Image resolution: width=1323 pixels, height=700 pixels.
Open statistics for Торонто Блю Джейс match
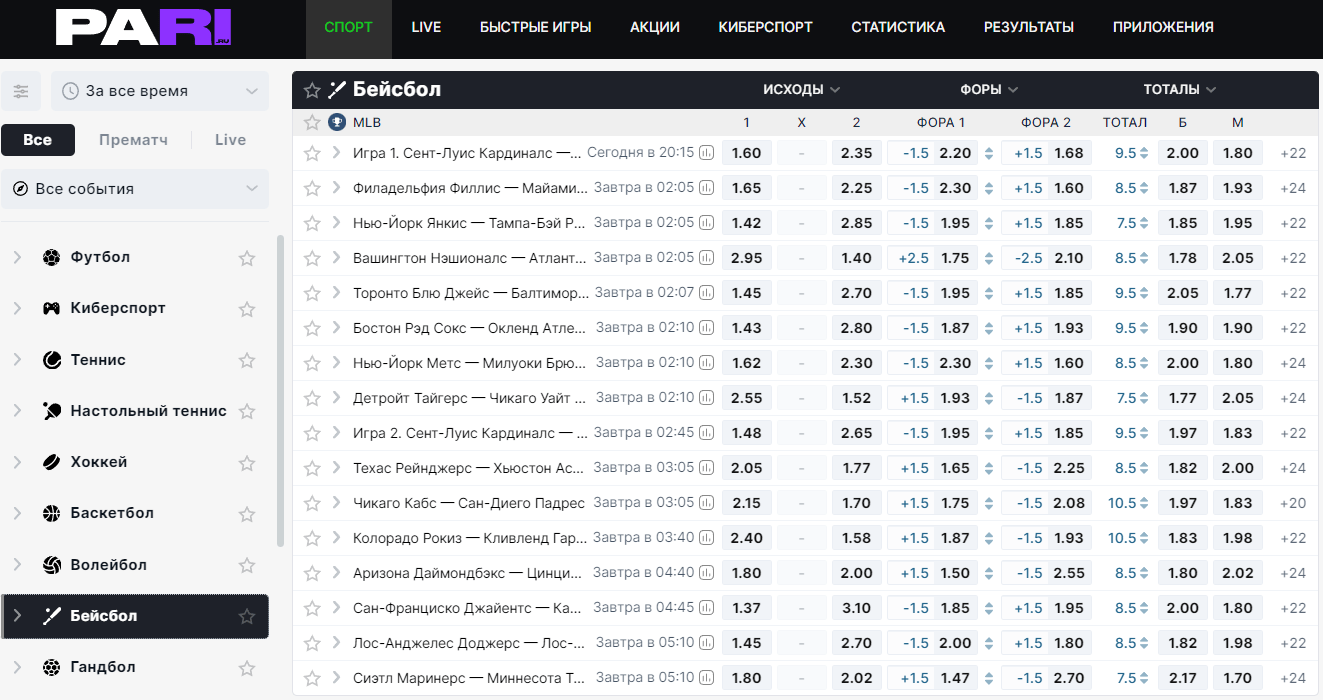click(x=707, y=293)
